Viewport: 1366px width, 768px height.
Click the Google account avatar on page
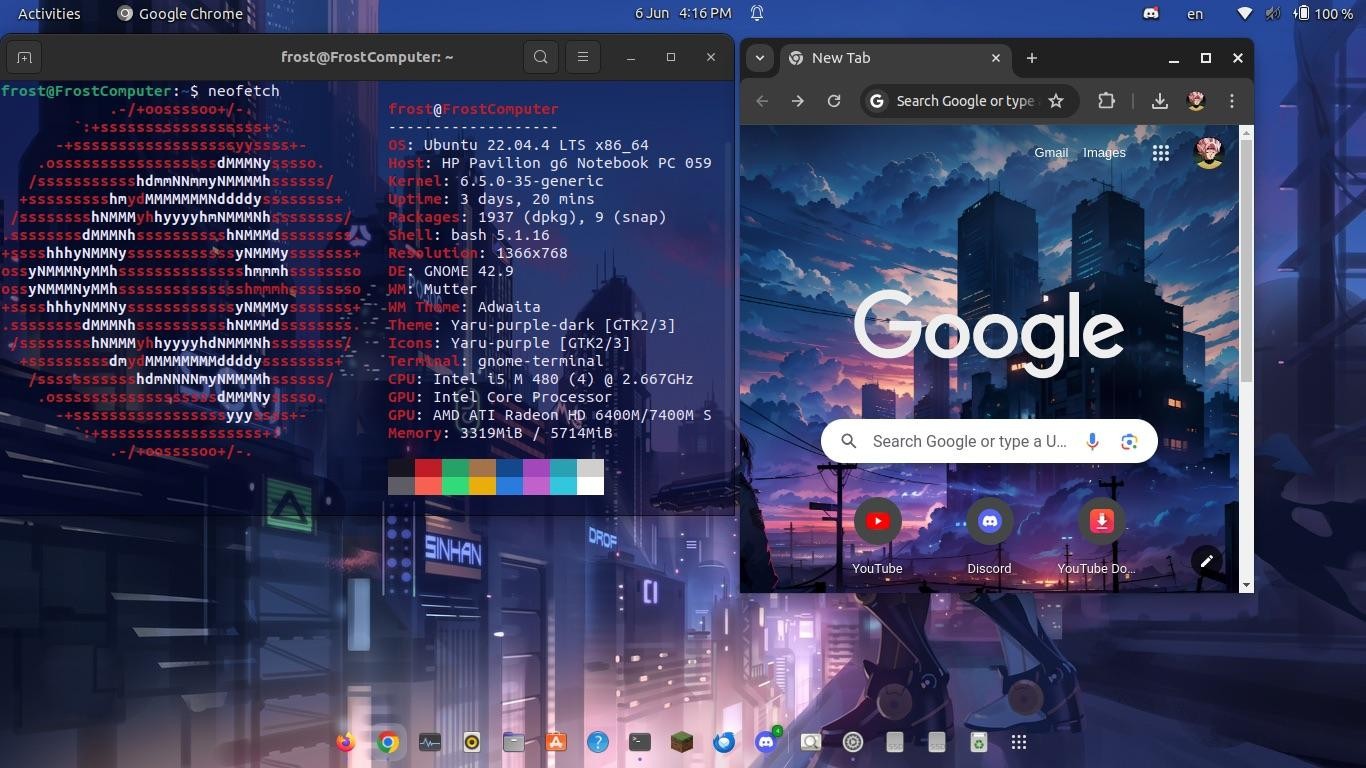tap(1209, 153)
